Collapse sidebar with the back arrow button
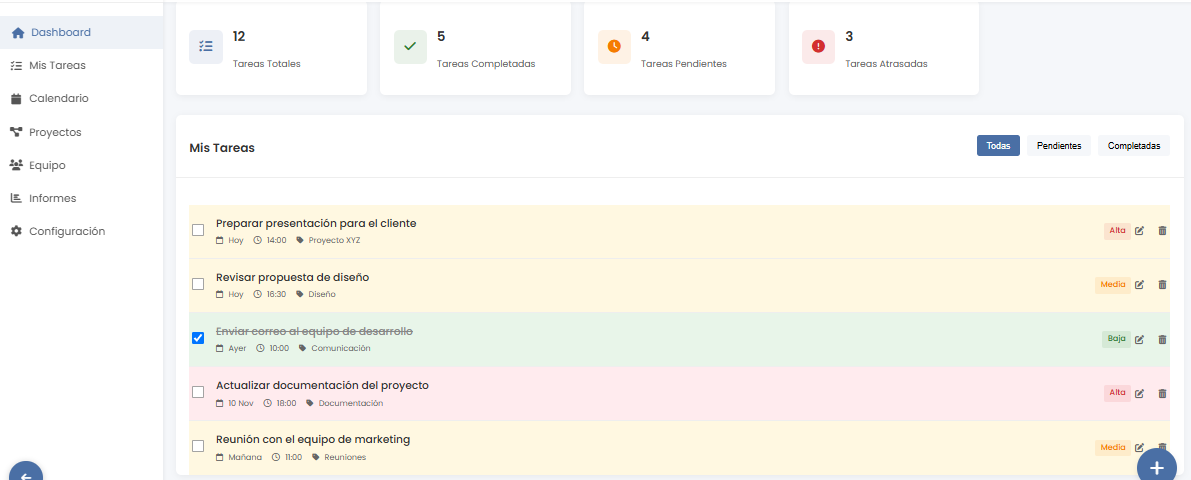Screen dimensions: 1191x480 tap(26, 474)
